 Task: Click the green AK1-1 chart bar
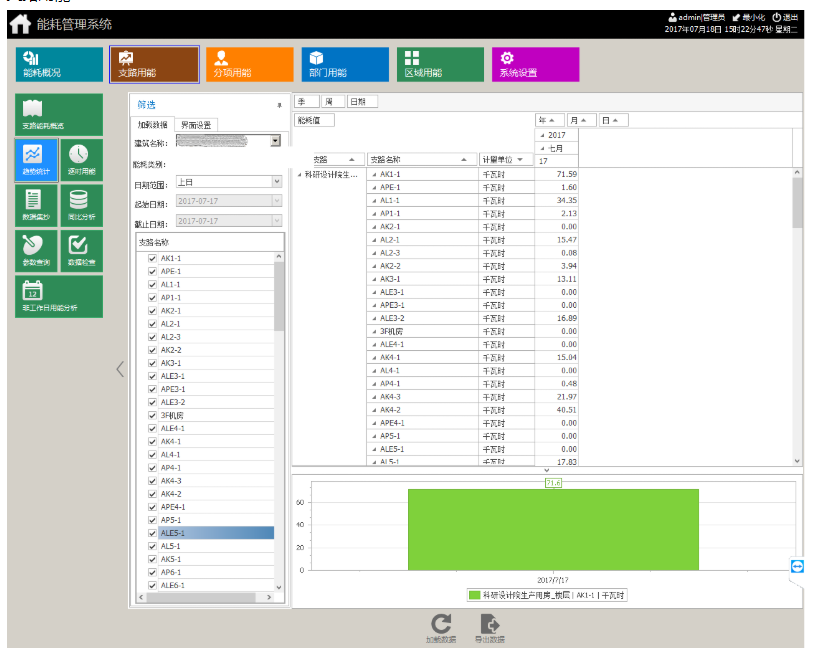553,530
